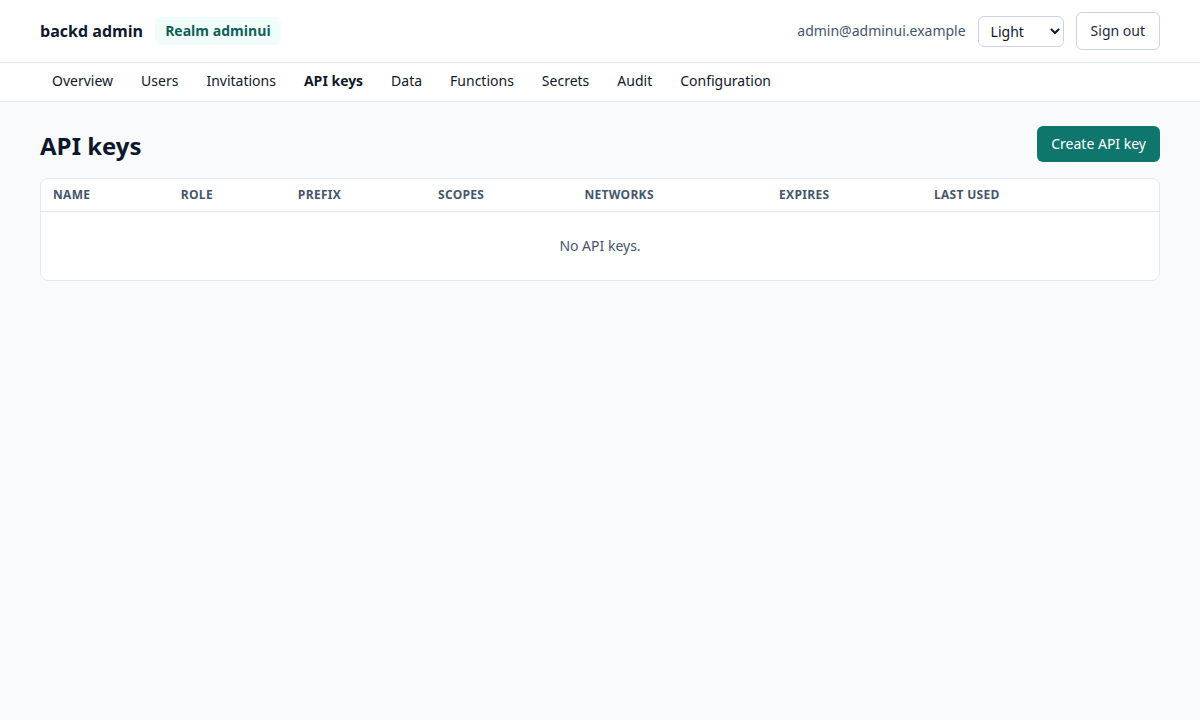1200x720 pixels.
Task: Go to the Users tab
Action: [159, 81]
